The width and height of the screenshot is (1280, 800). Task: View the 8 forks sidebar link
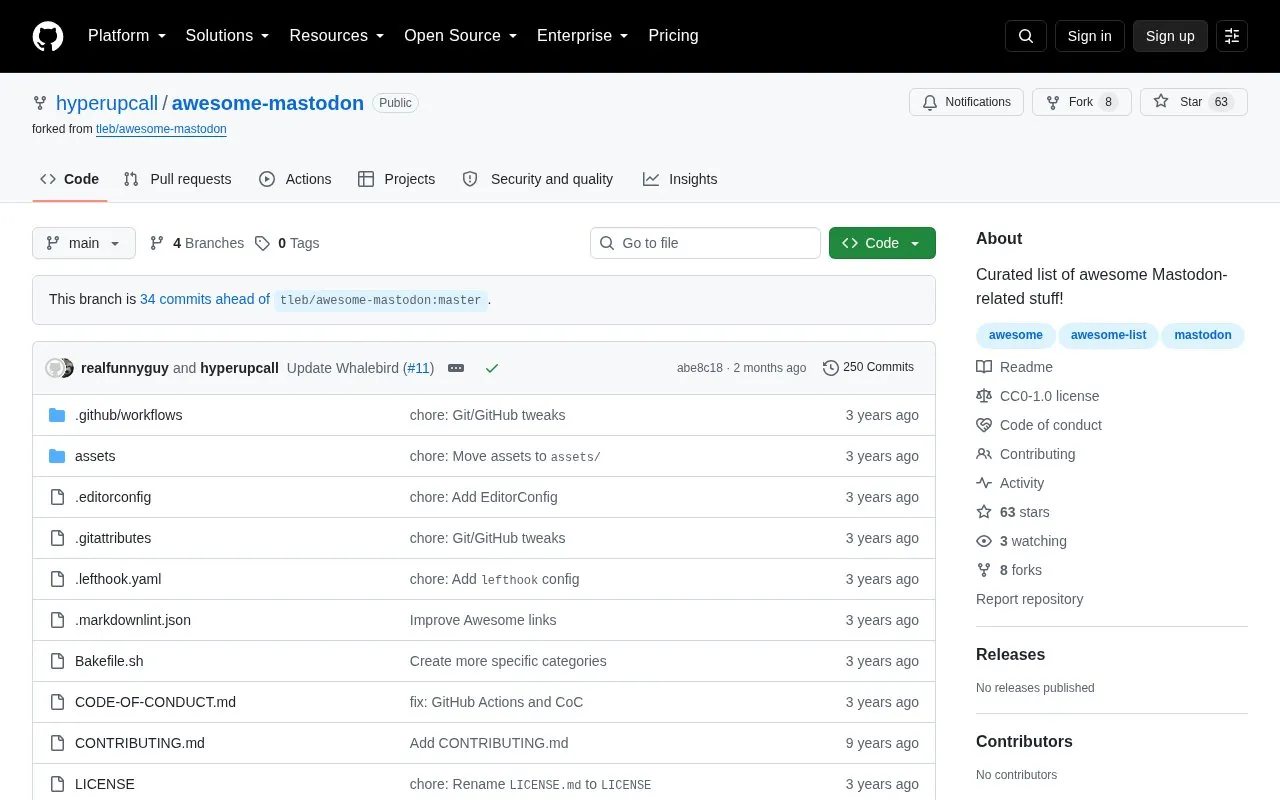point(1009,570)
